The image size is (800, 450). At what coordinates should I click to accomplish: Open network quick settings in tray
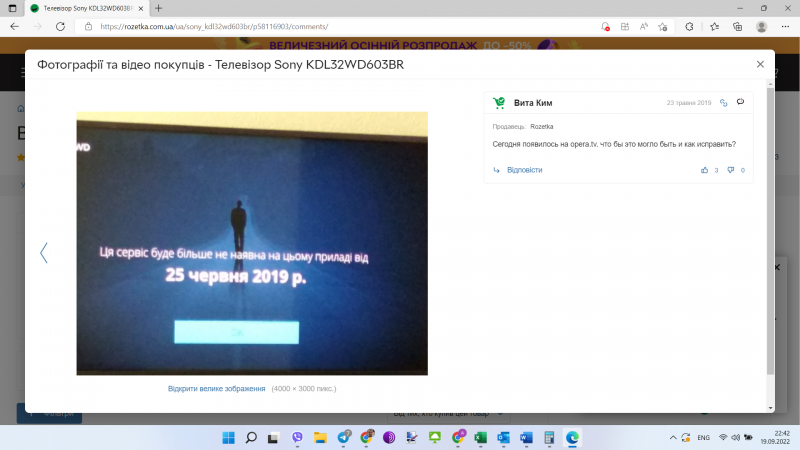click(x=723, y=438)
